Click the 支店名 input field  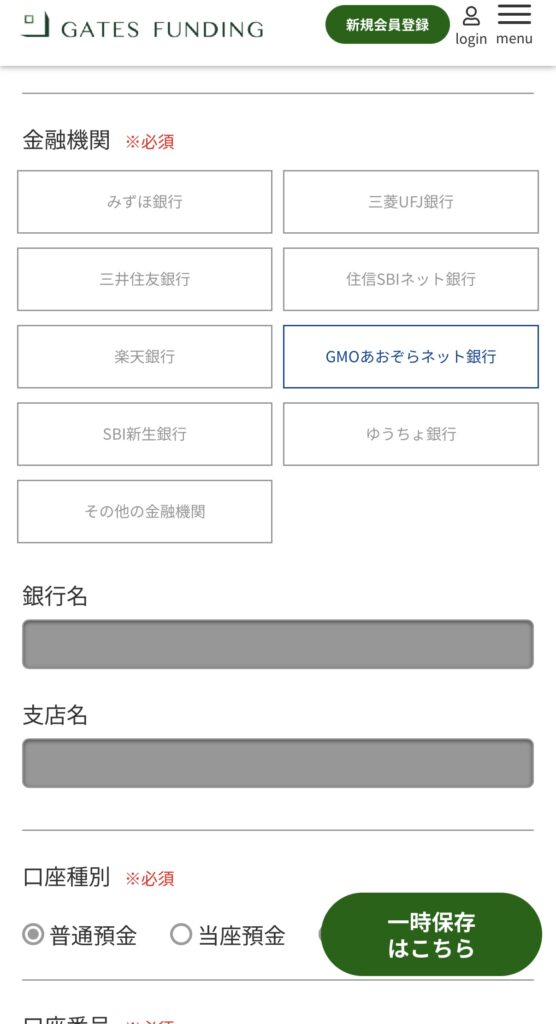click(x=278, y=763)
